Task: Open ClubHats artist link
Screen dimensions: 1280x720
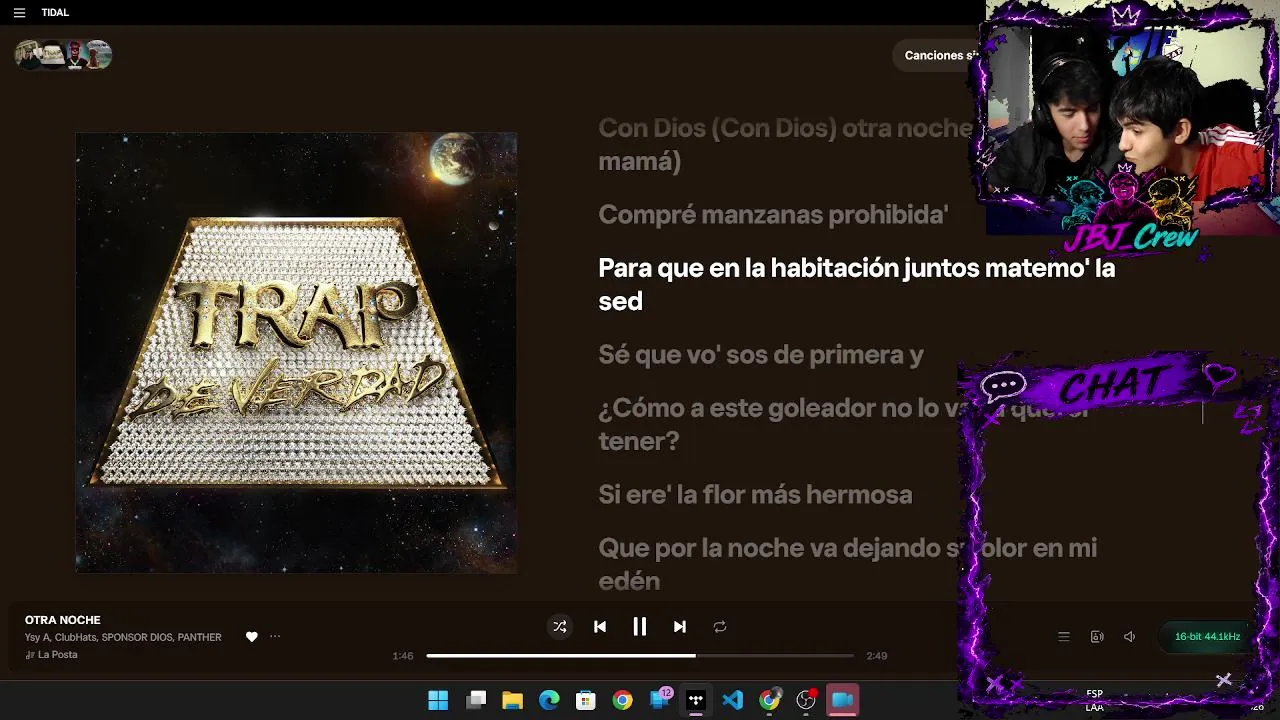Action: point(75,637)
